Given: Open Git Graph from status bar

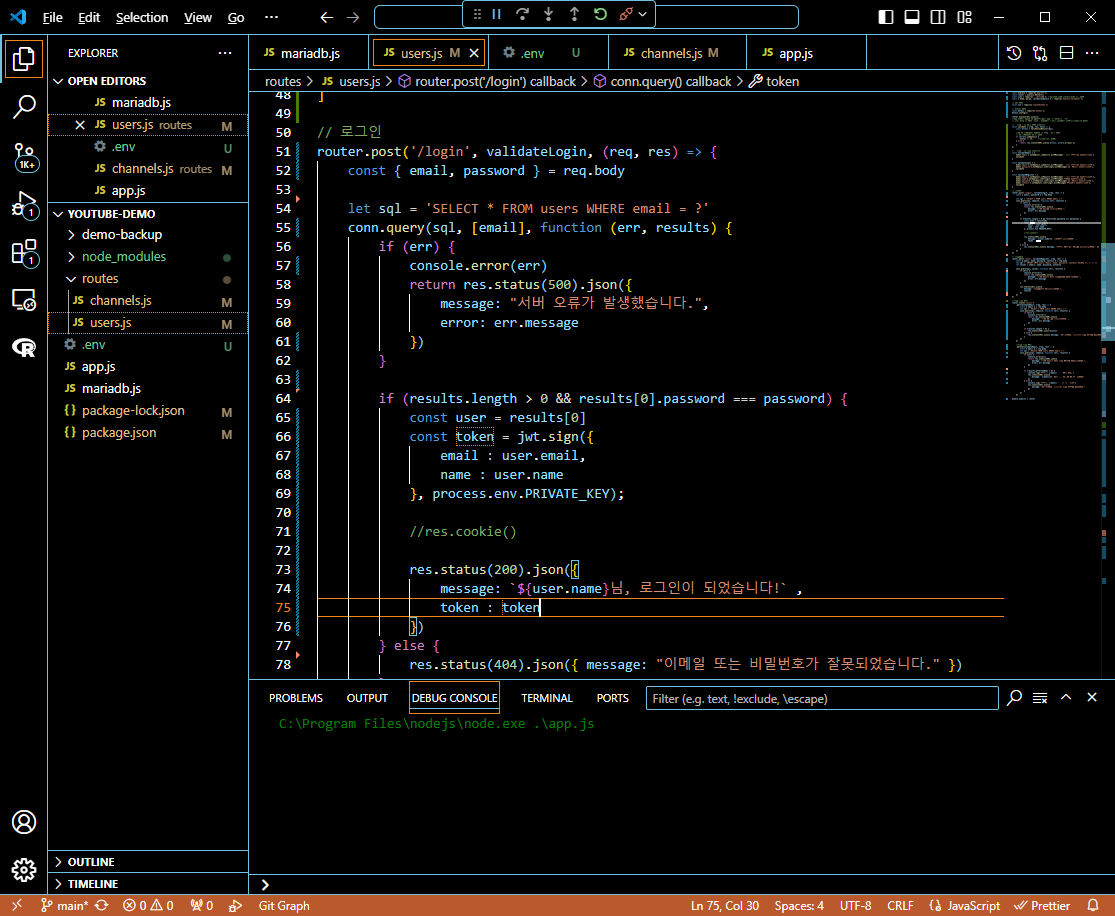Looking at the screenshot, I should pos(284,905).
